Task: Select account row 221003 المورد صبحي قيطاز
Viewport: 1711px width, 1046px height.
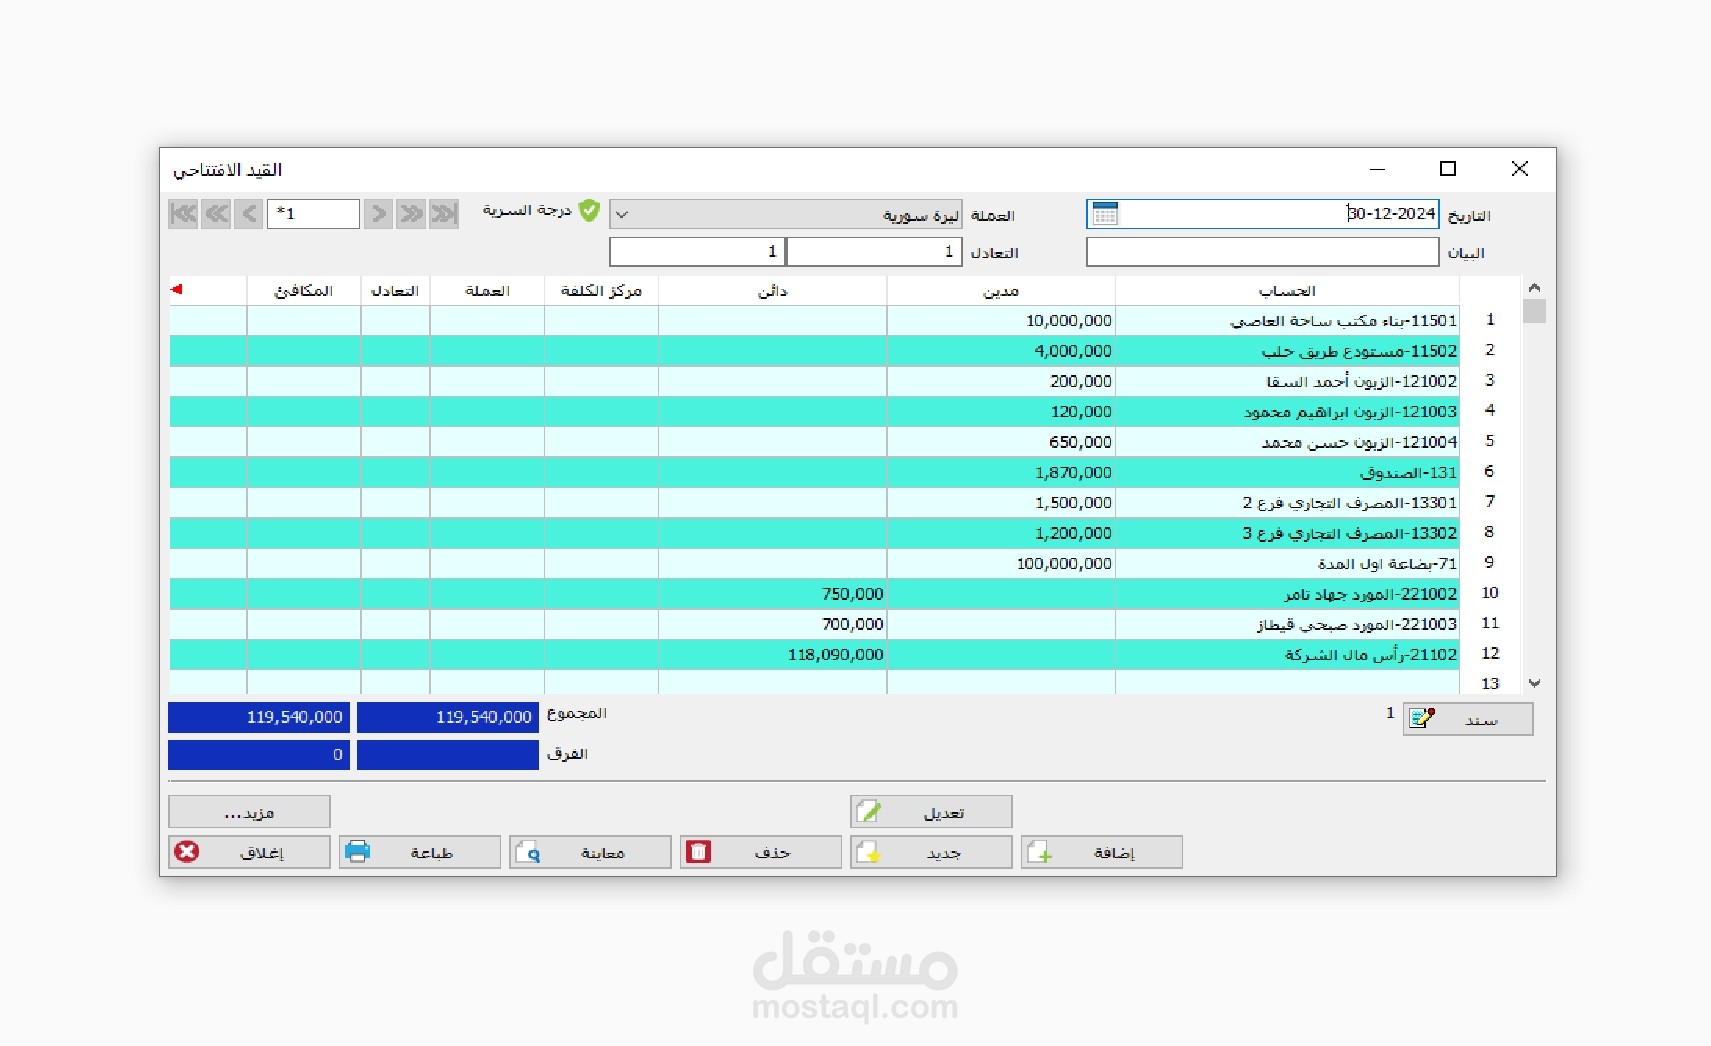Action: point(1287,624)
